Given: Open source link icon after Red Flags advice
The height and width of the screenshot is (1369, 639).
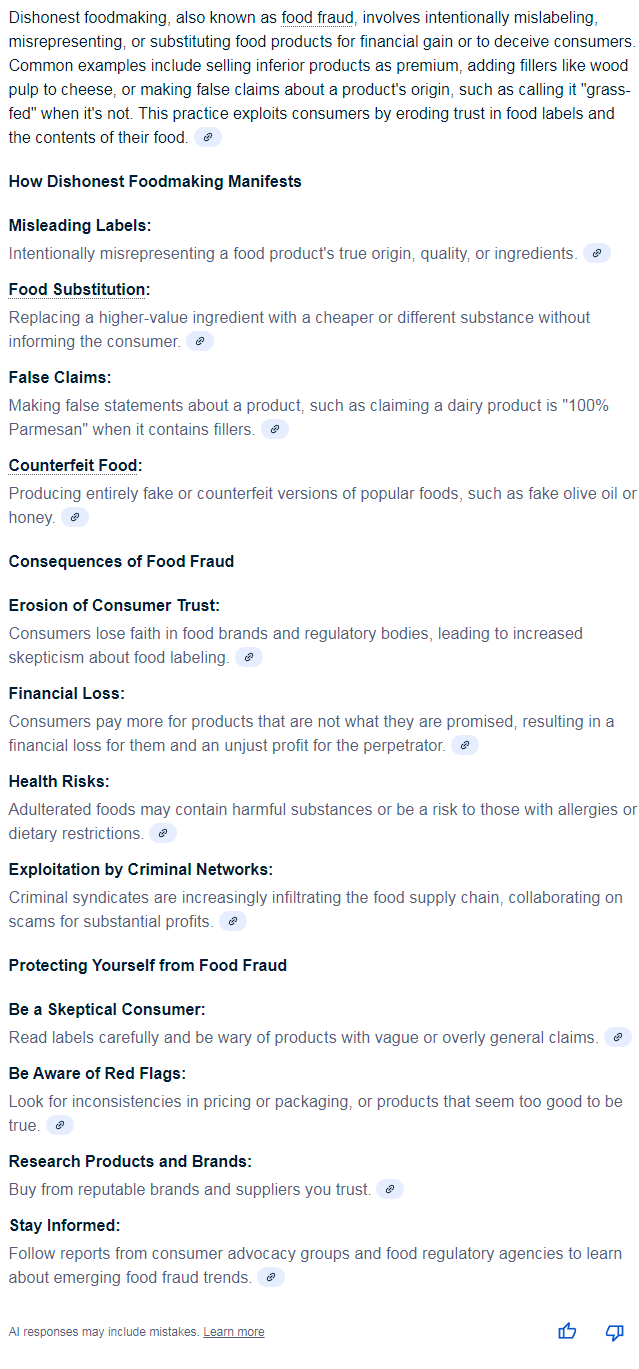Looking at the screenshot, I should (60, 1126).
